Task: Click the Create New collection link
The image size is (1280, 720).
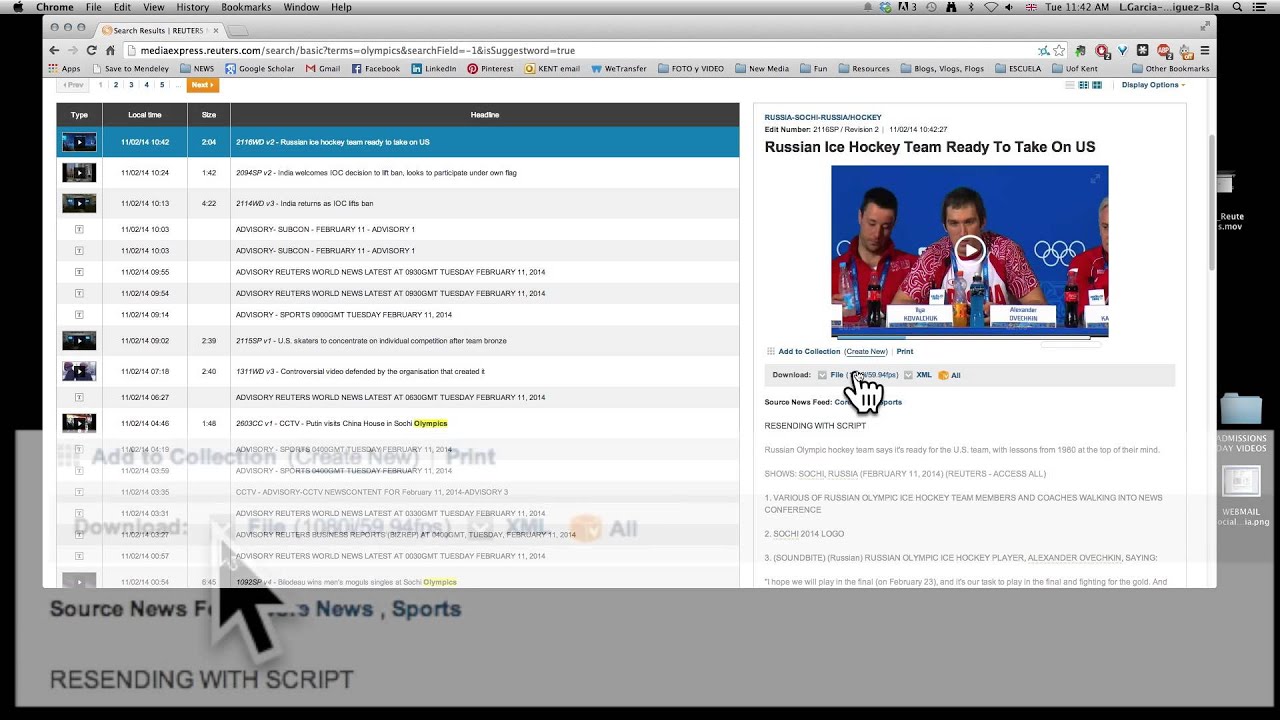Action: (866, 351)
